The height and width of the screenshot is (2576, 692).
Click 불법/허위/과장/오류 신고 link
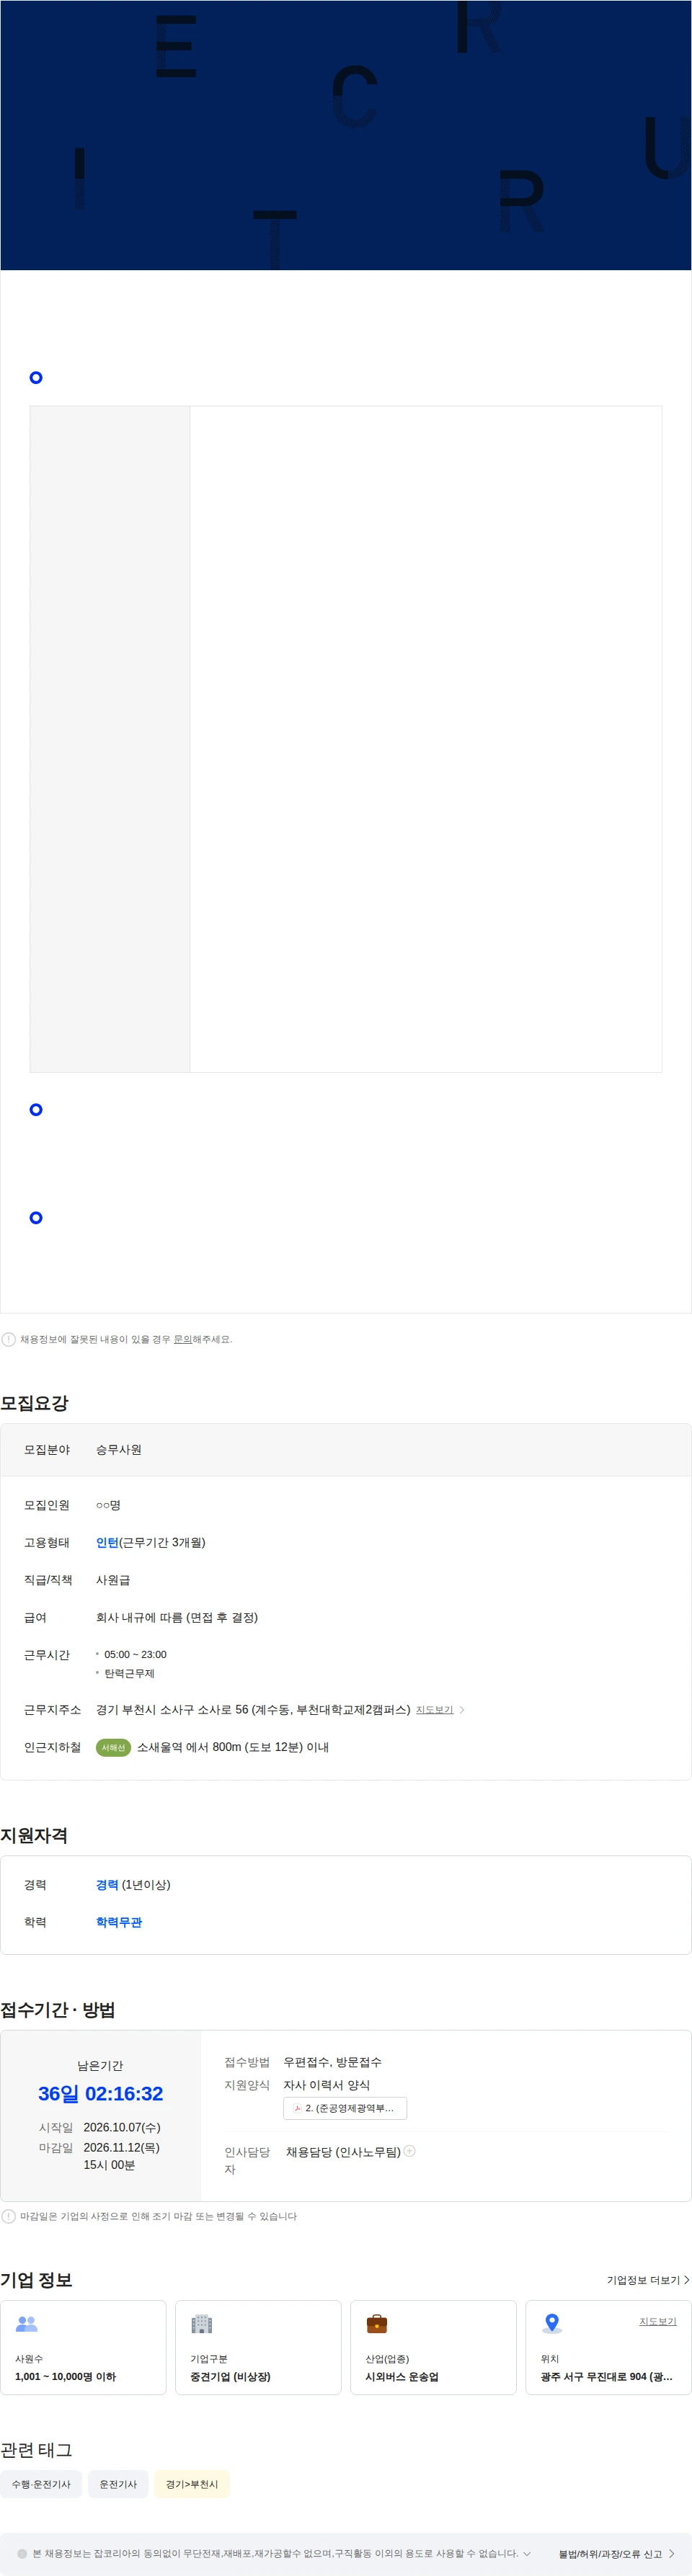(x=616, y=2554)
